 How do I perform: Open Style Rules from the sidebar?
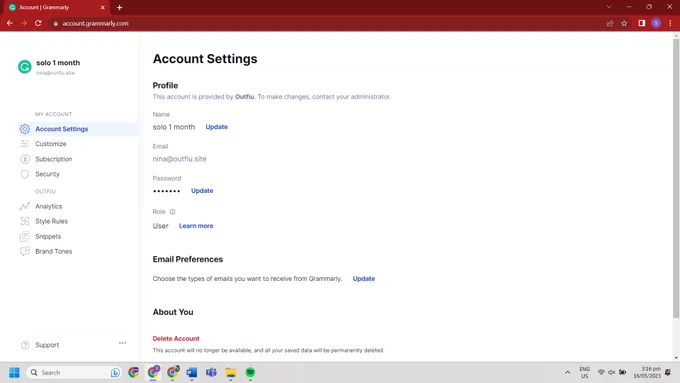51,221
